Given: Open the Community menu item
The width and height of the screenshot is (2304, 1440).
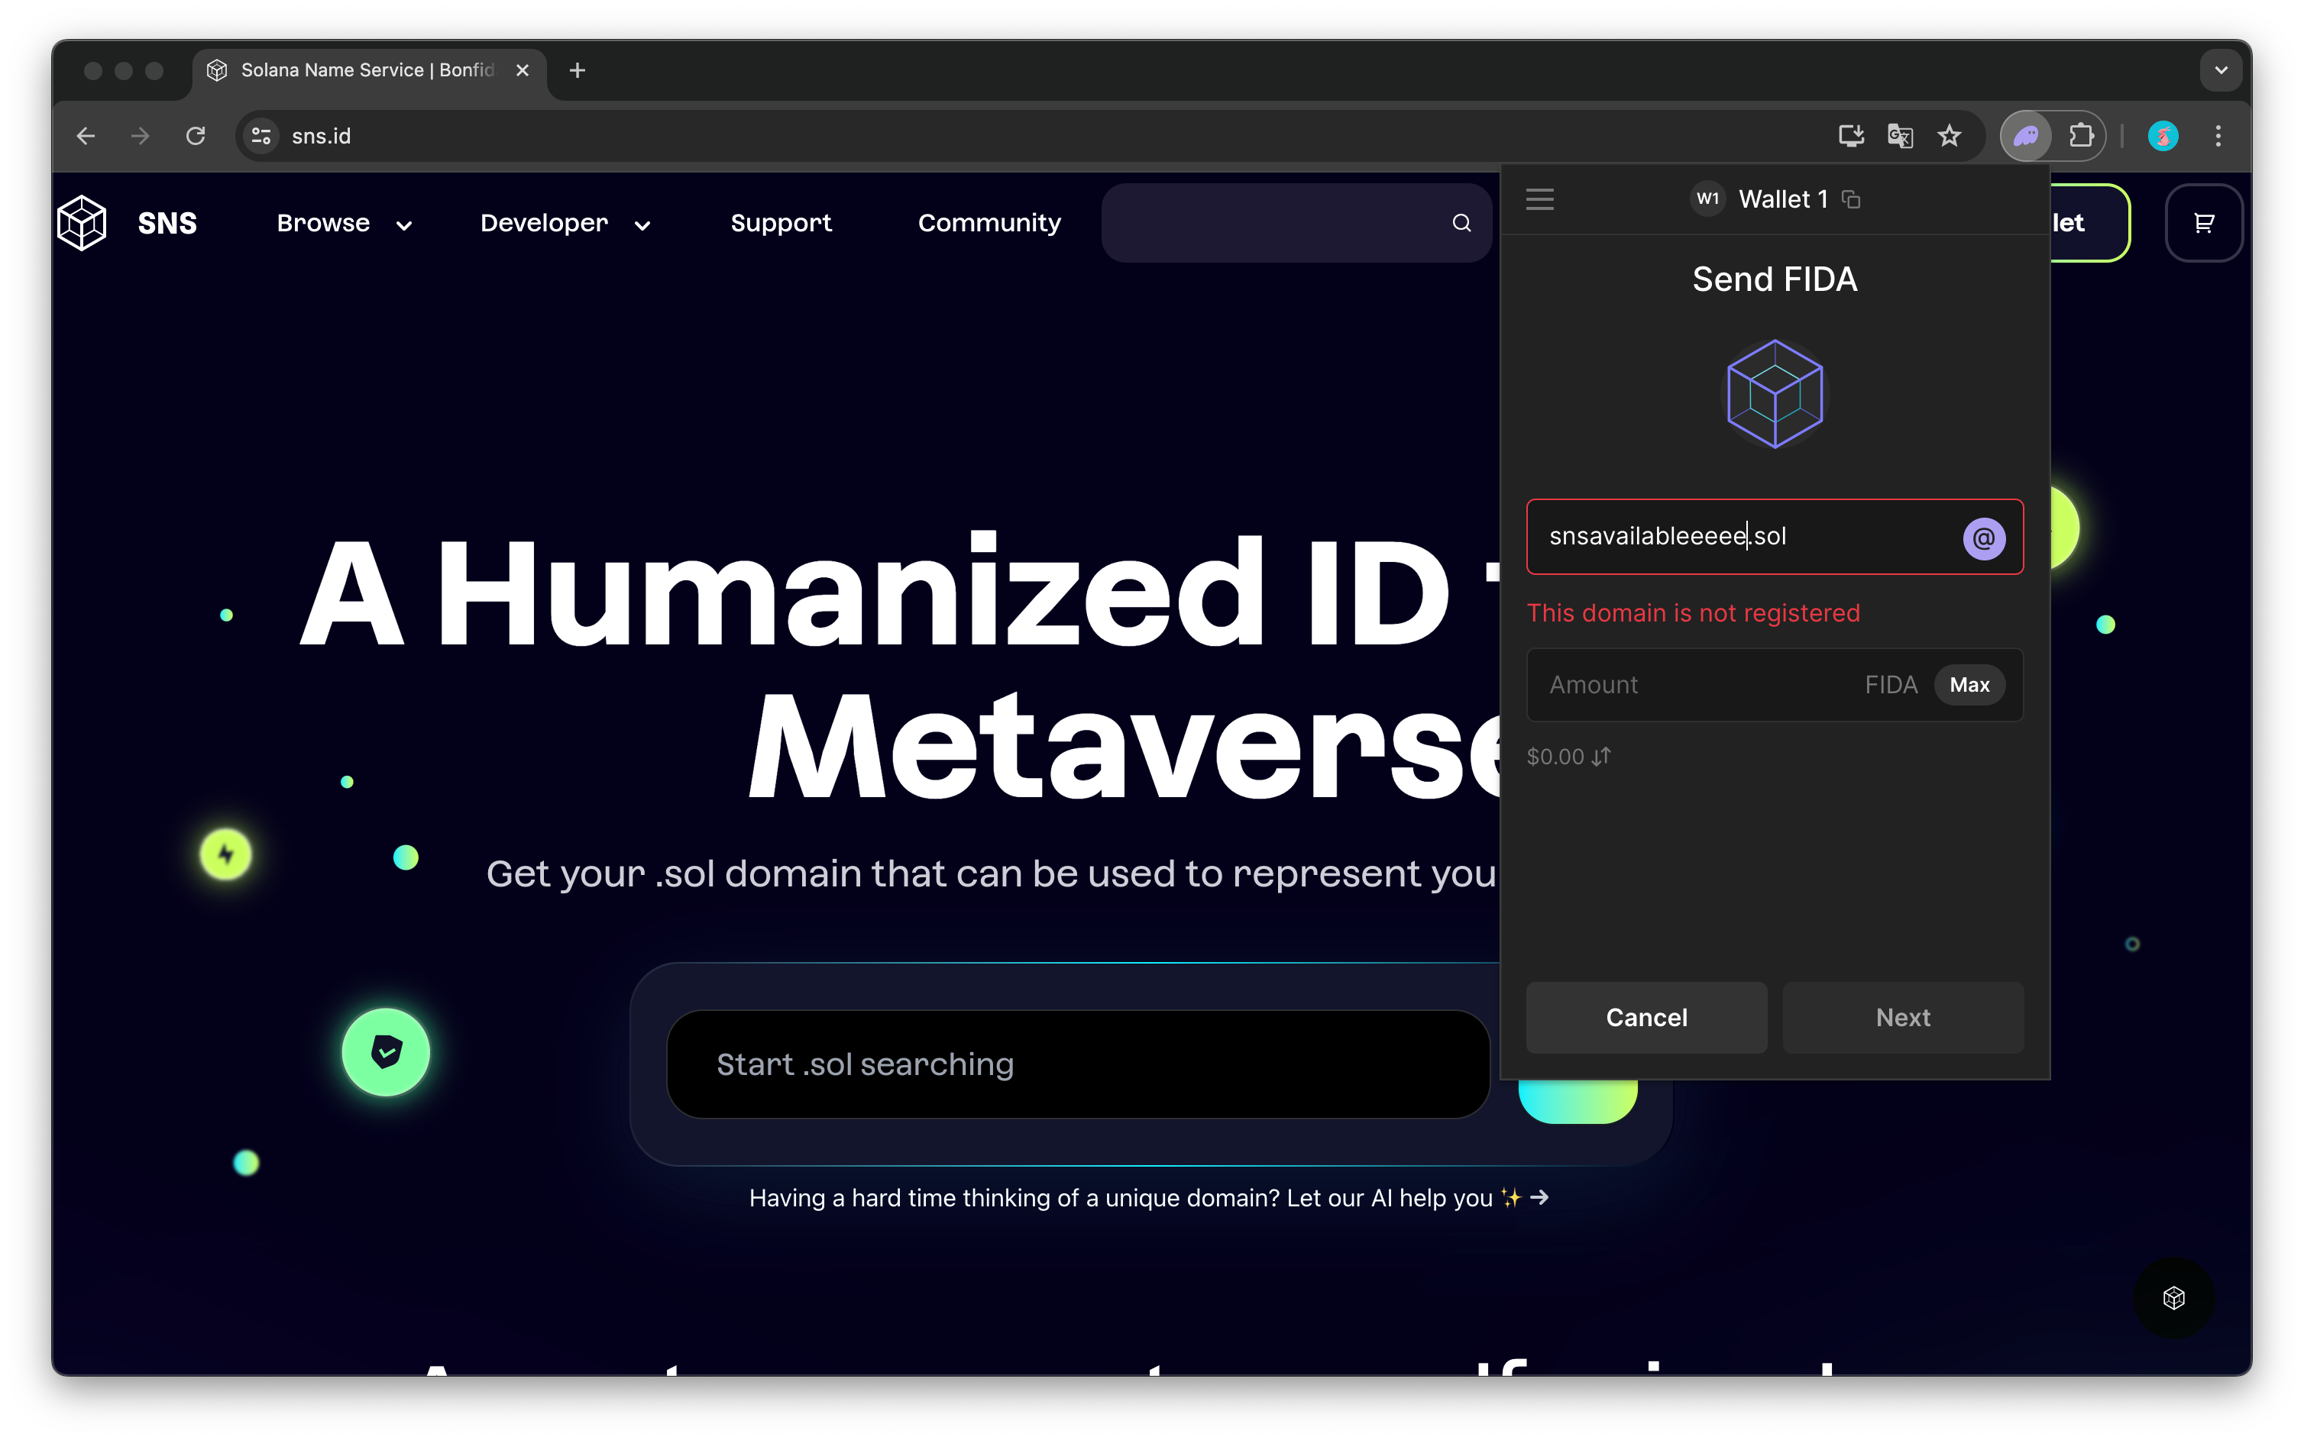Looking at the screenshot, I should 989,223.
